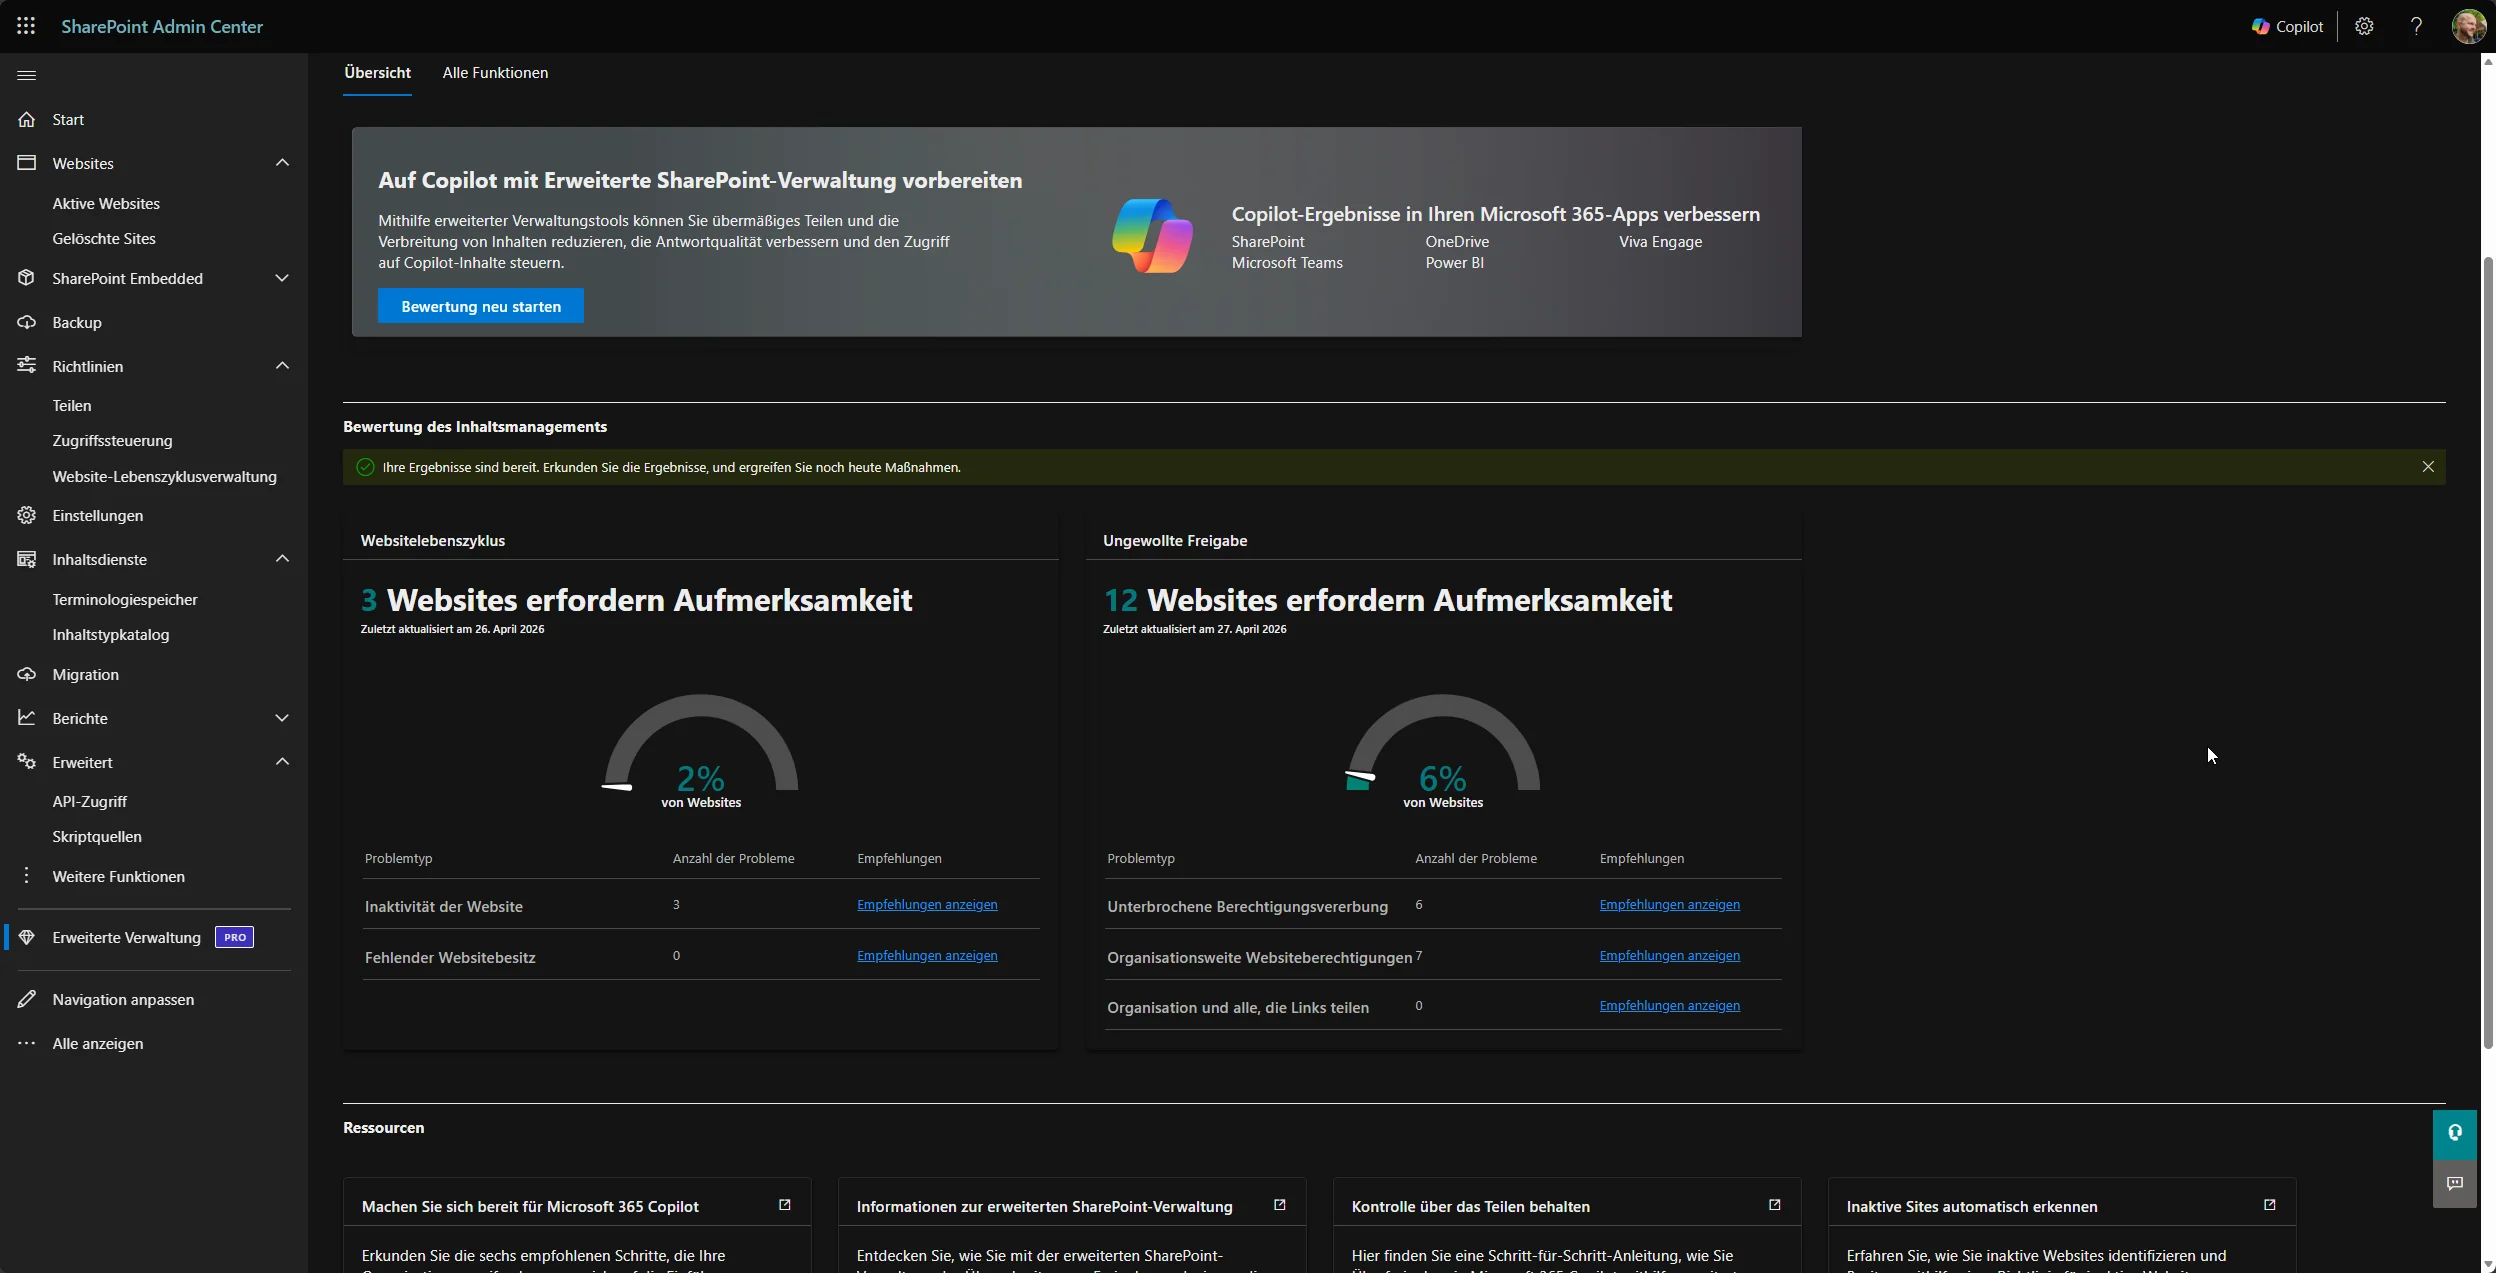Image resolution: width=2496 pixels, height=1273 pixels.
Task: Open external link on Inaktive Sites card
Action: (x=2270, y=1205)
